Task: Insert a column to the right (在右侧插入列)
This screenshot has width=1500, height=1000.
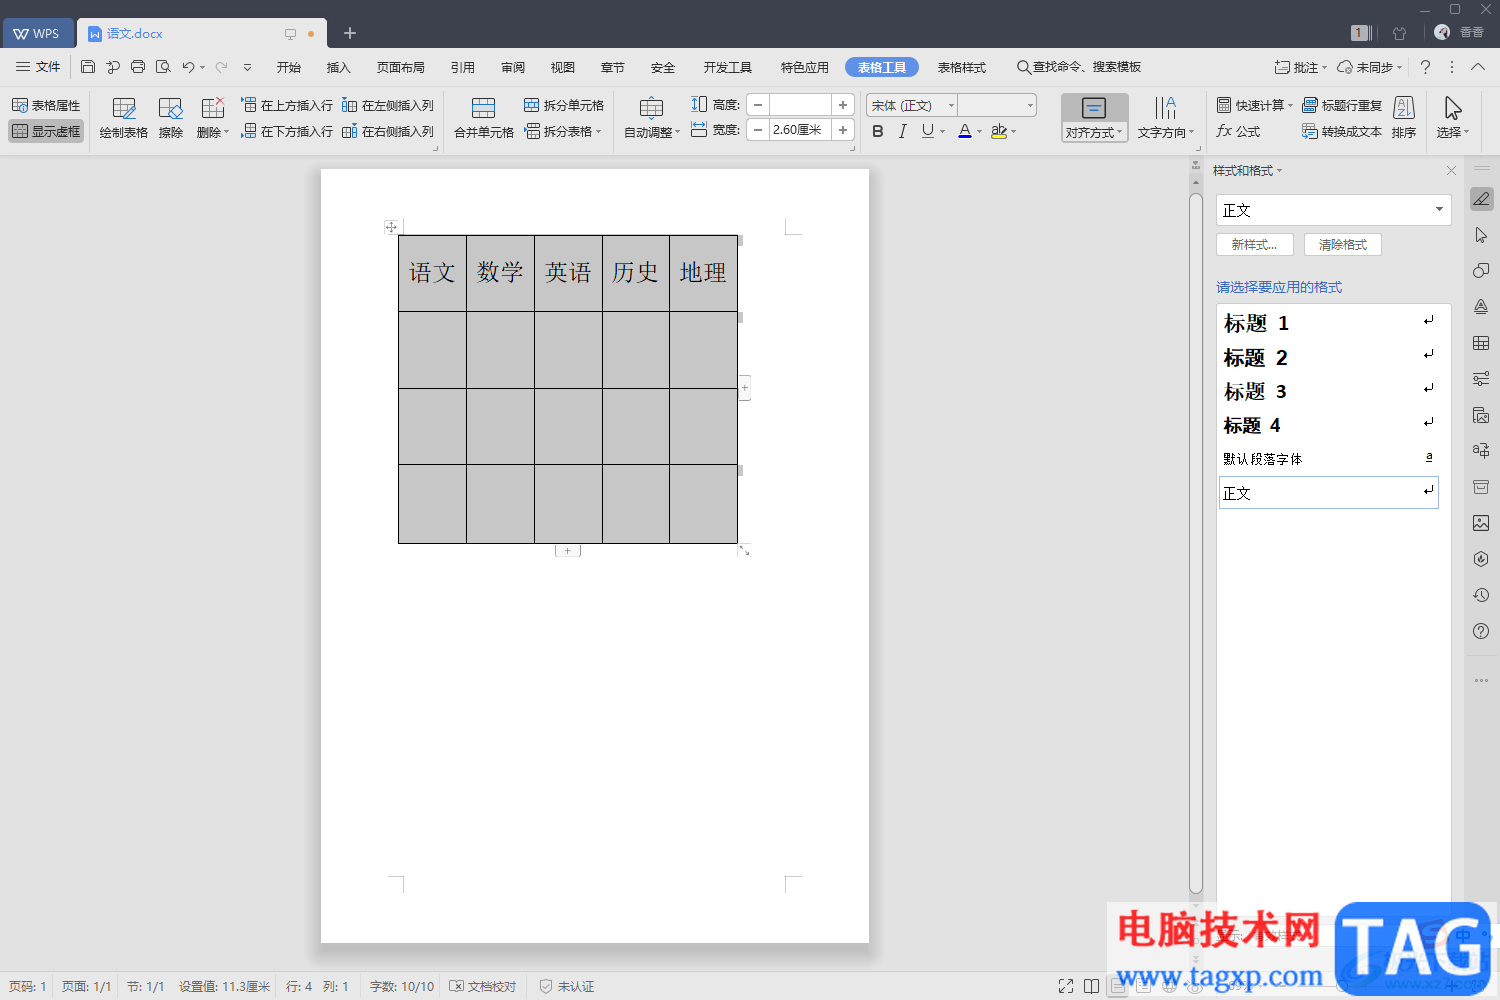Action: coord(388,131)
